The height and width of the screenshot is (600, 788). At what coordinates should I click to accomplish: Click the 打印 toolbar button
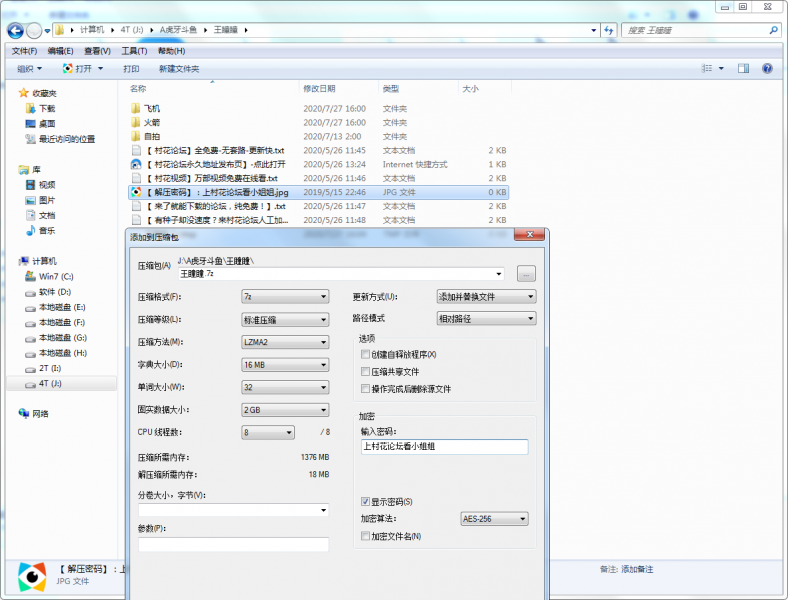click(x=131, y=68)
